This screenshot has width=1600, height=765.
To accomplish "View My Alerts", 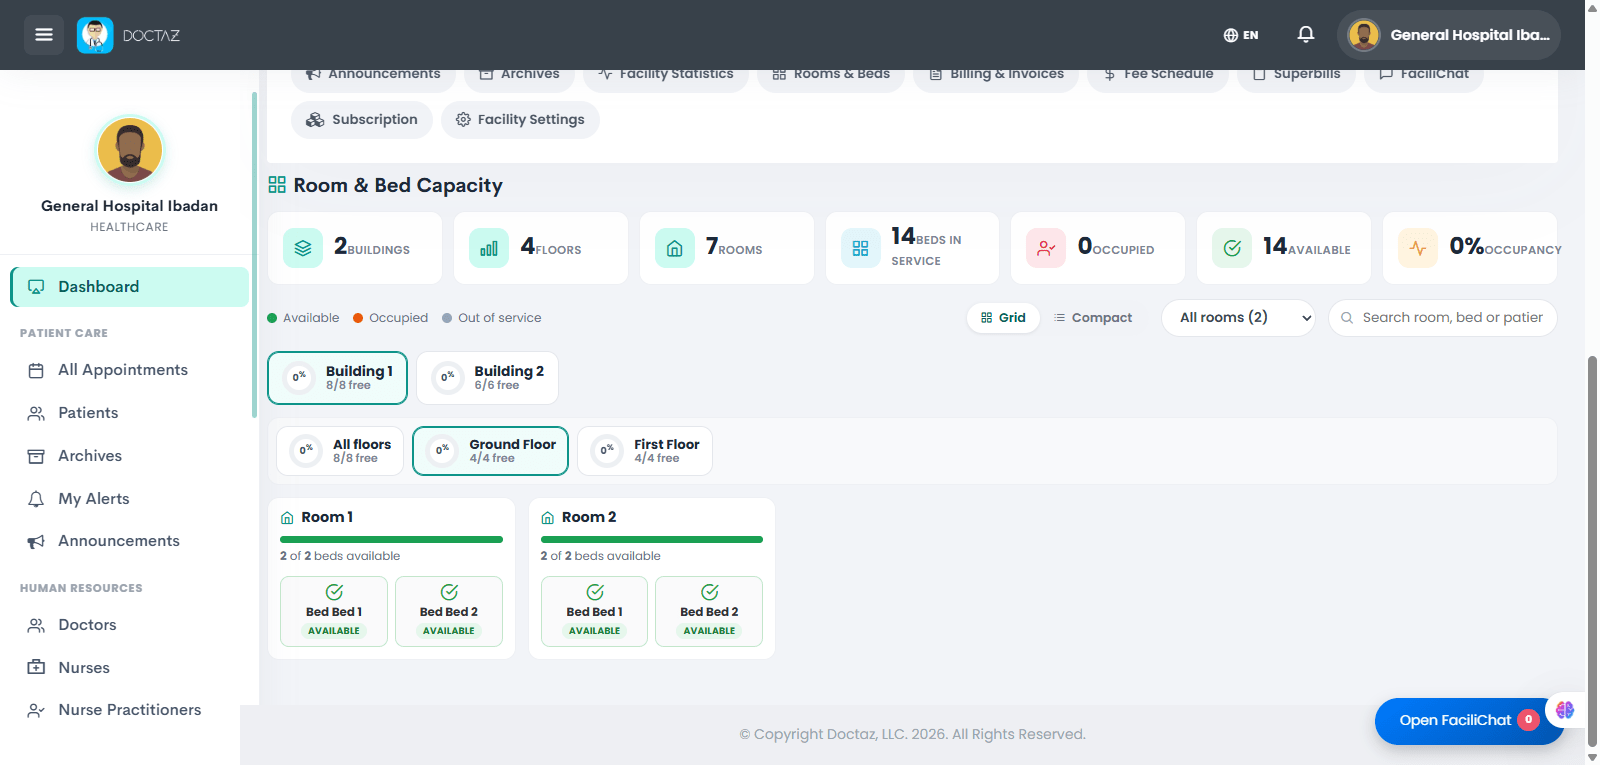I will (94, 499).
